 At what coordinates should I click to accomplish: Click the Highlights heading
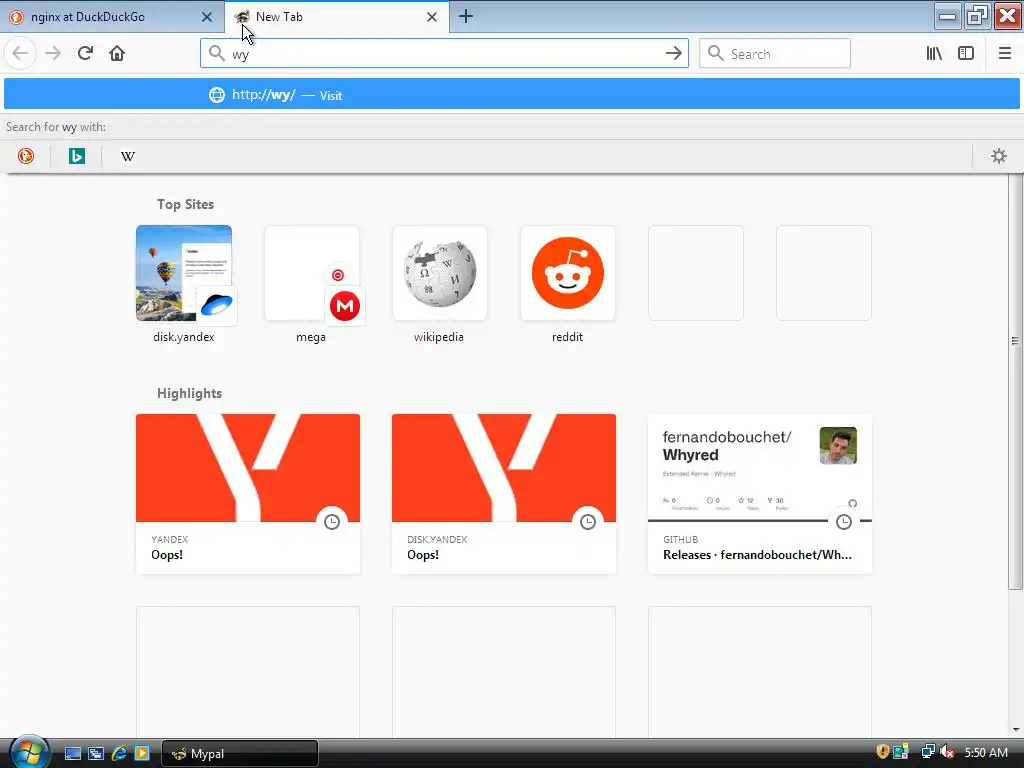point(189,393)
